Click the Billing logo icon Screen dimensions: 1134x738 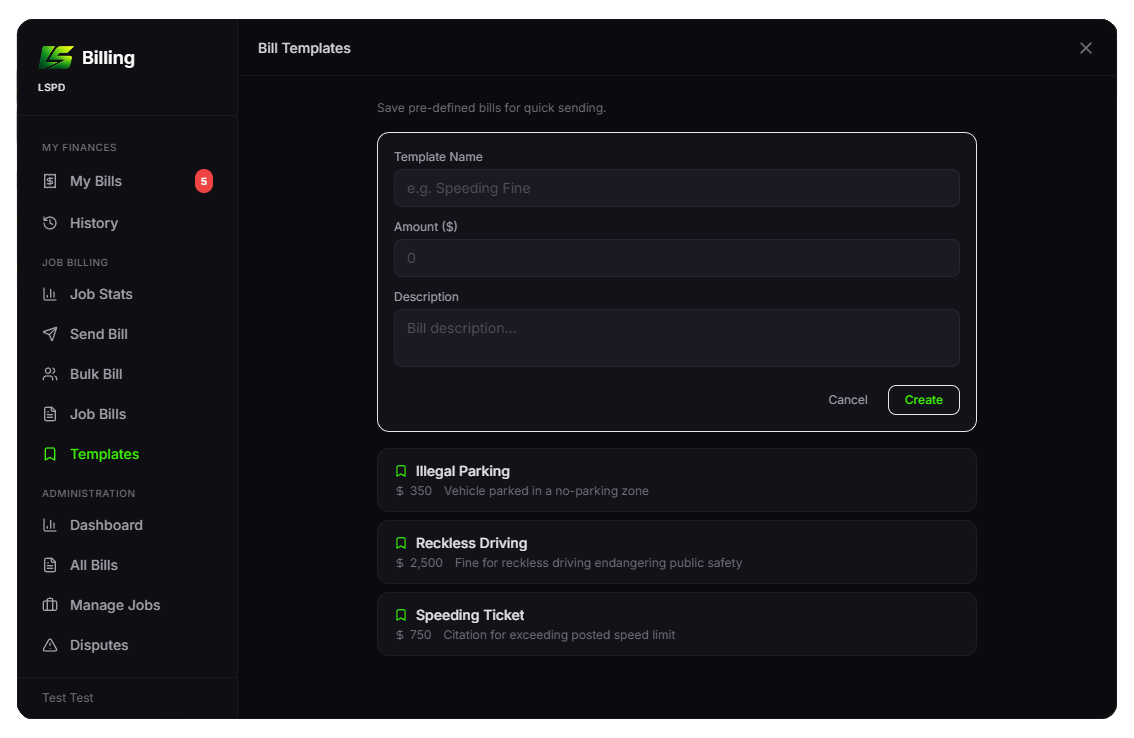pyautogui.click(x=56, y=57)
